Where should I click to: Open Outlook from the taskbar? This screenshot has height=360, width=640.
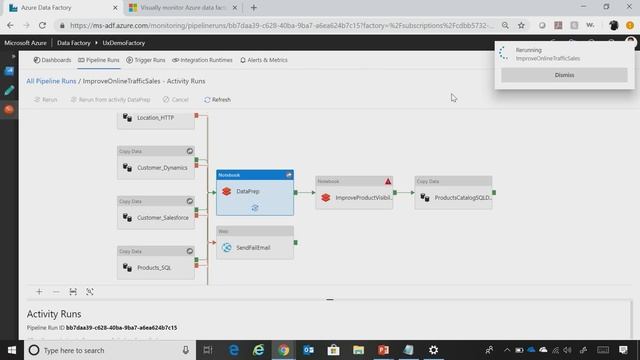309,350
